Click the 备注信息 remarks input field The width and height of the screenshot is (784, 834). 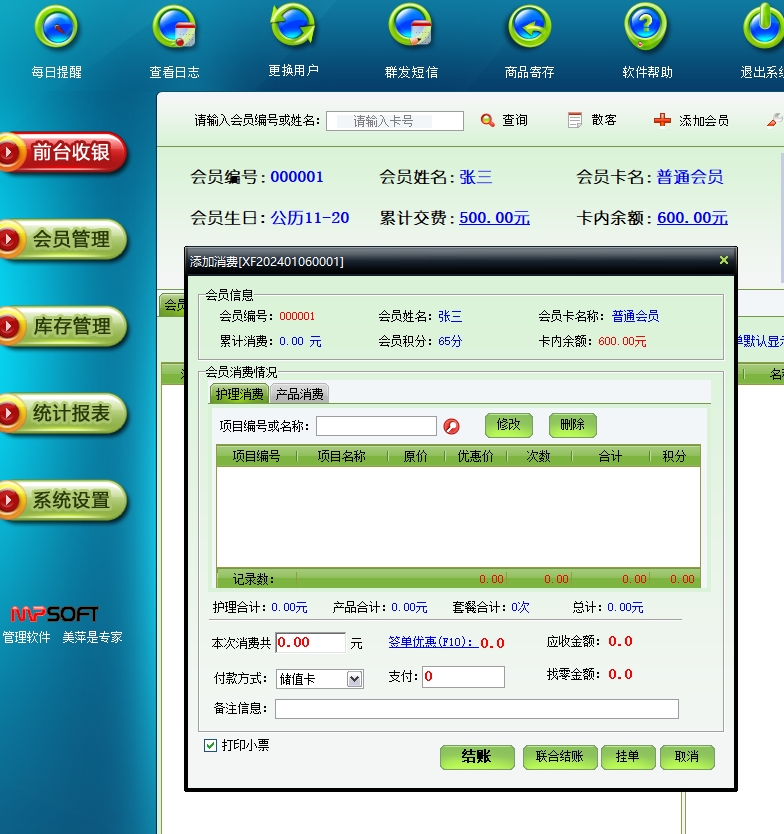pos(476,709)
